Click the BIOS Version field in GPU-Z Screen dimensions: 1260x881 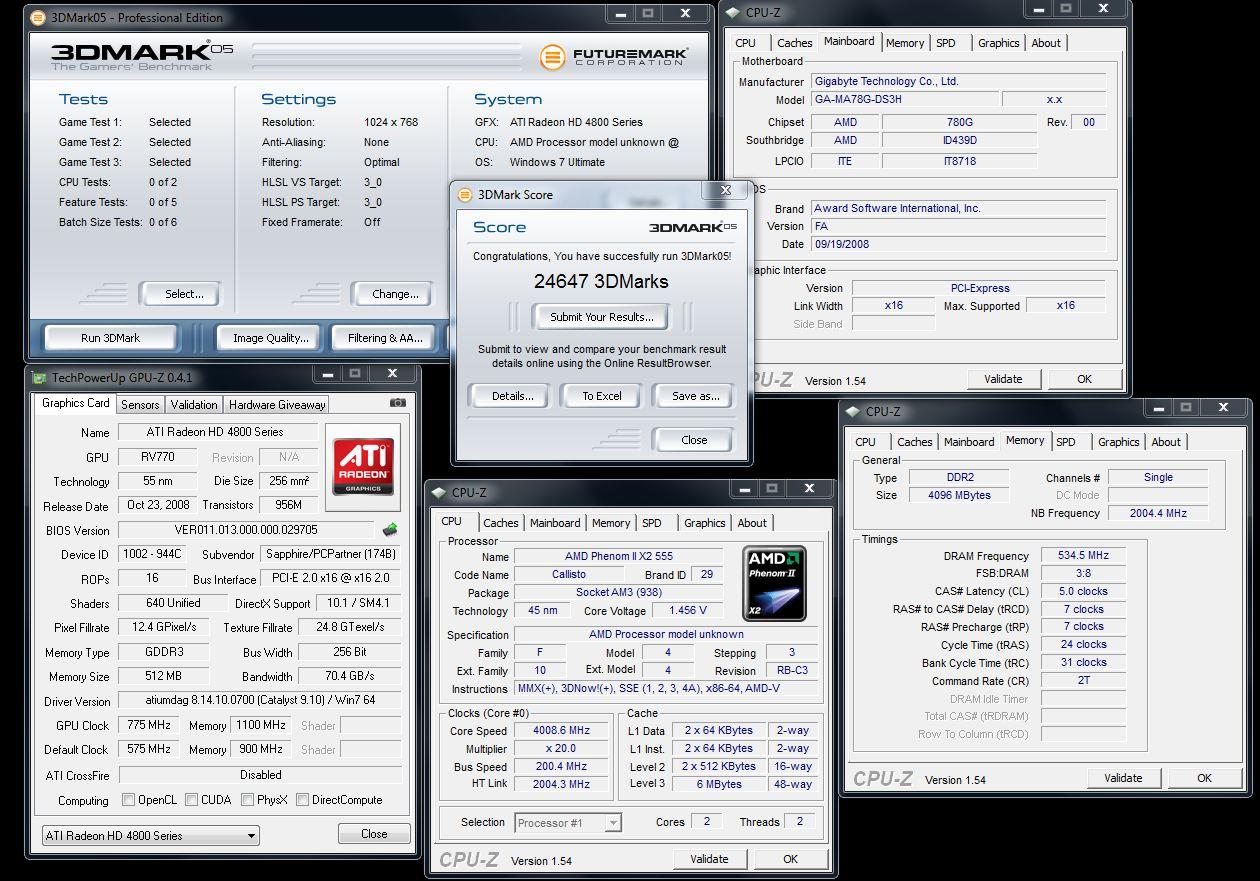click(x=246, y=530)
